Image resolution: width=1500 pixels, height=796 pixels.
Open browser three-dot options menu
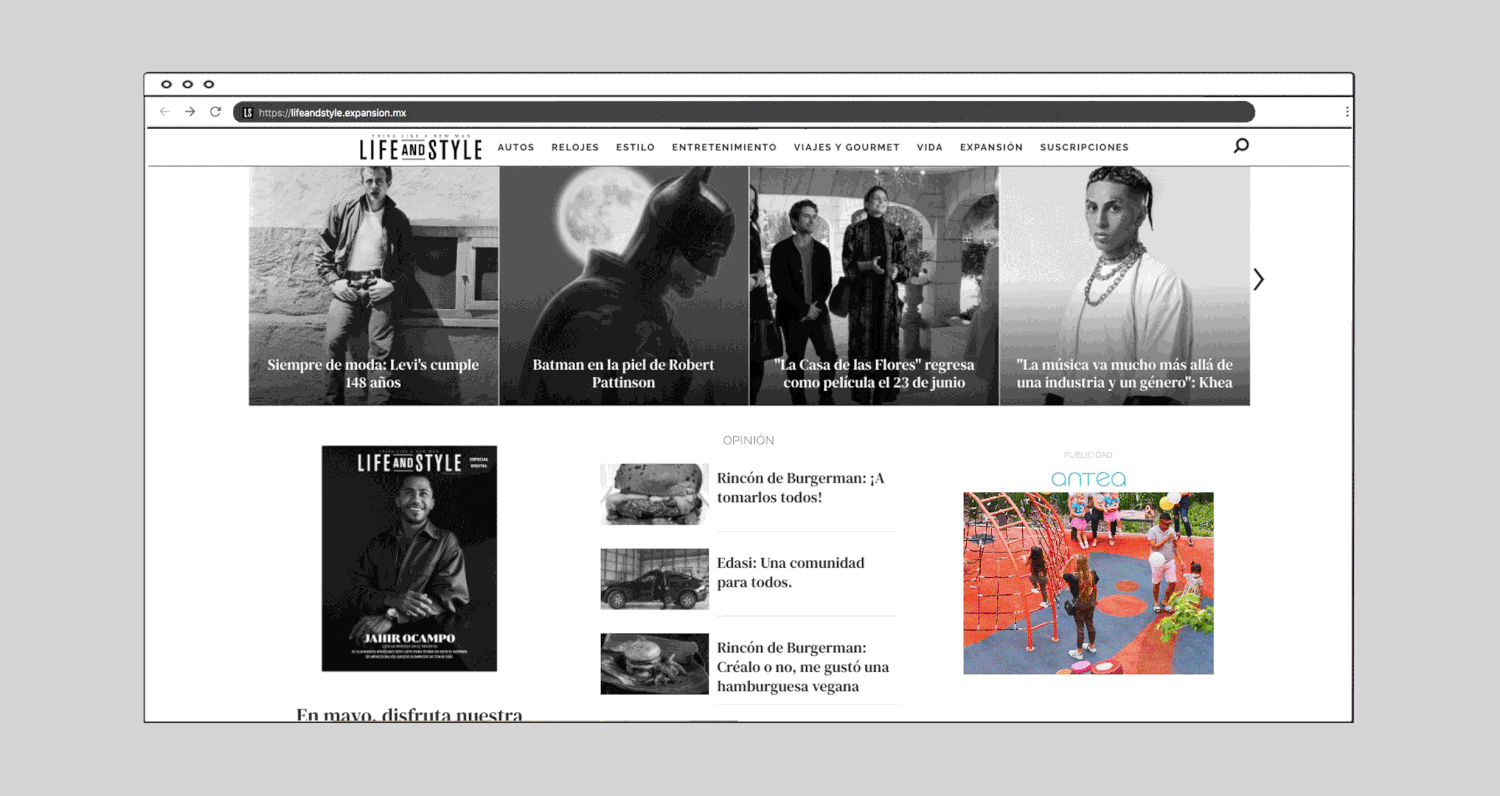[x=1347, y=112]
